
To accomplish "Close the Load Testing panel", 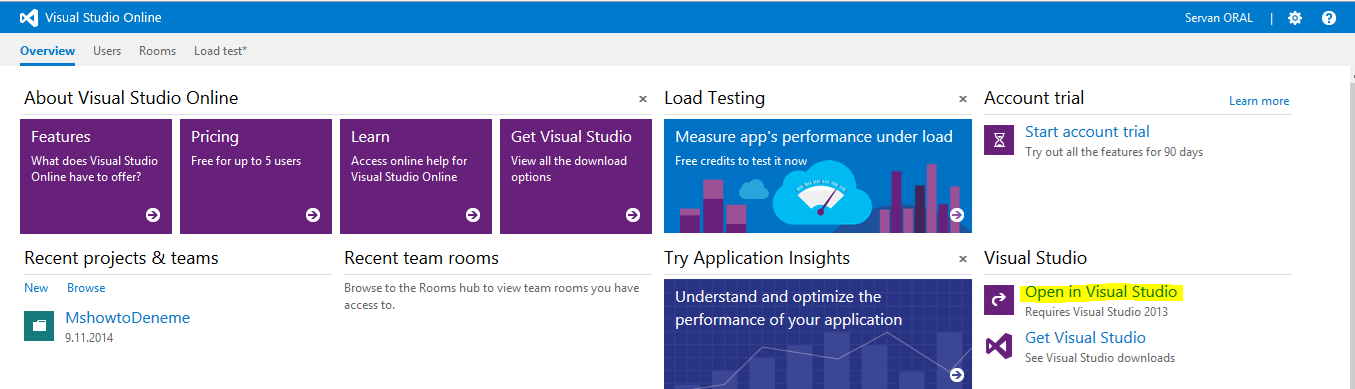I will point(963,99).
